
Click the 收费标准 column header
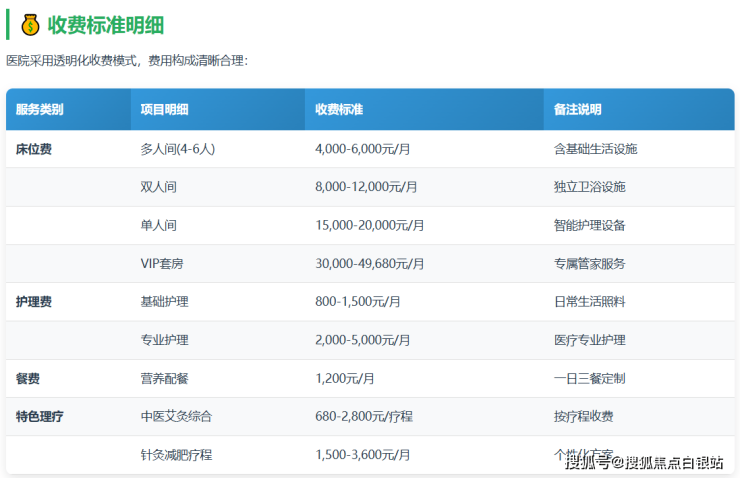pos(339,110)
